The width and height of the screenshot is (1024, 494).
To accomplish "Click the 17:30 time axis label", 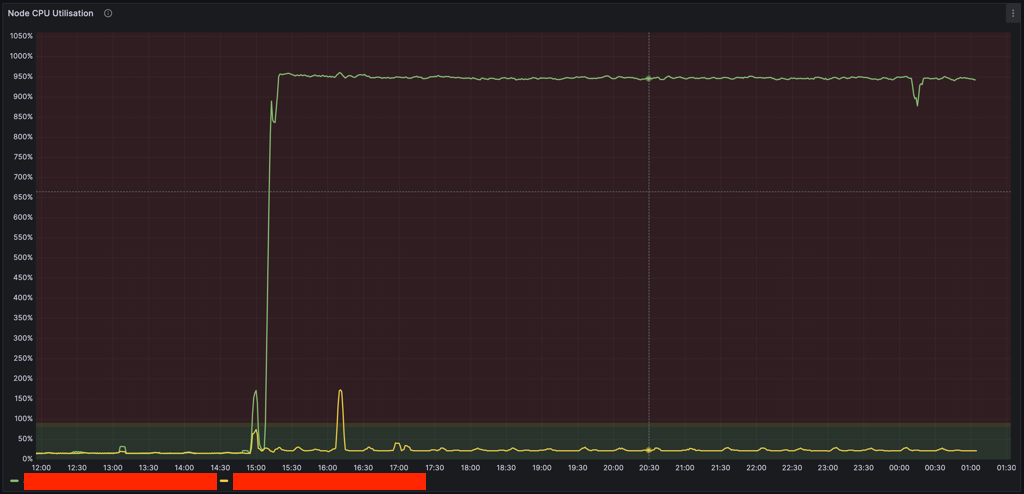I will click(434, 468).
